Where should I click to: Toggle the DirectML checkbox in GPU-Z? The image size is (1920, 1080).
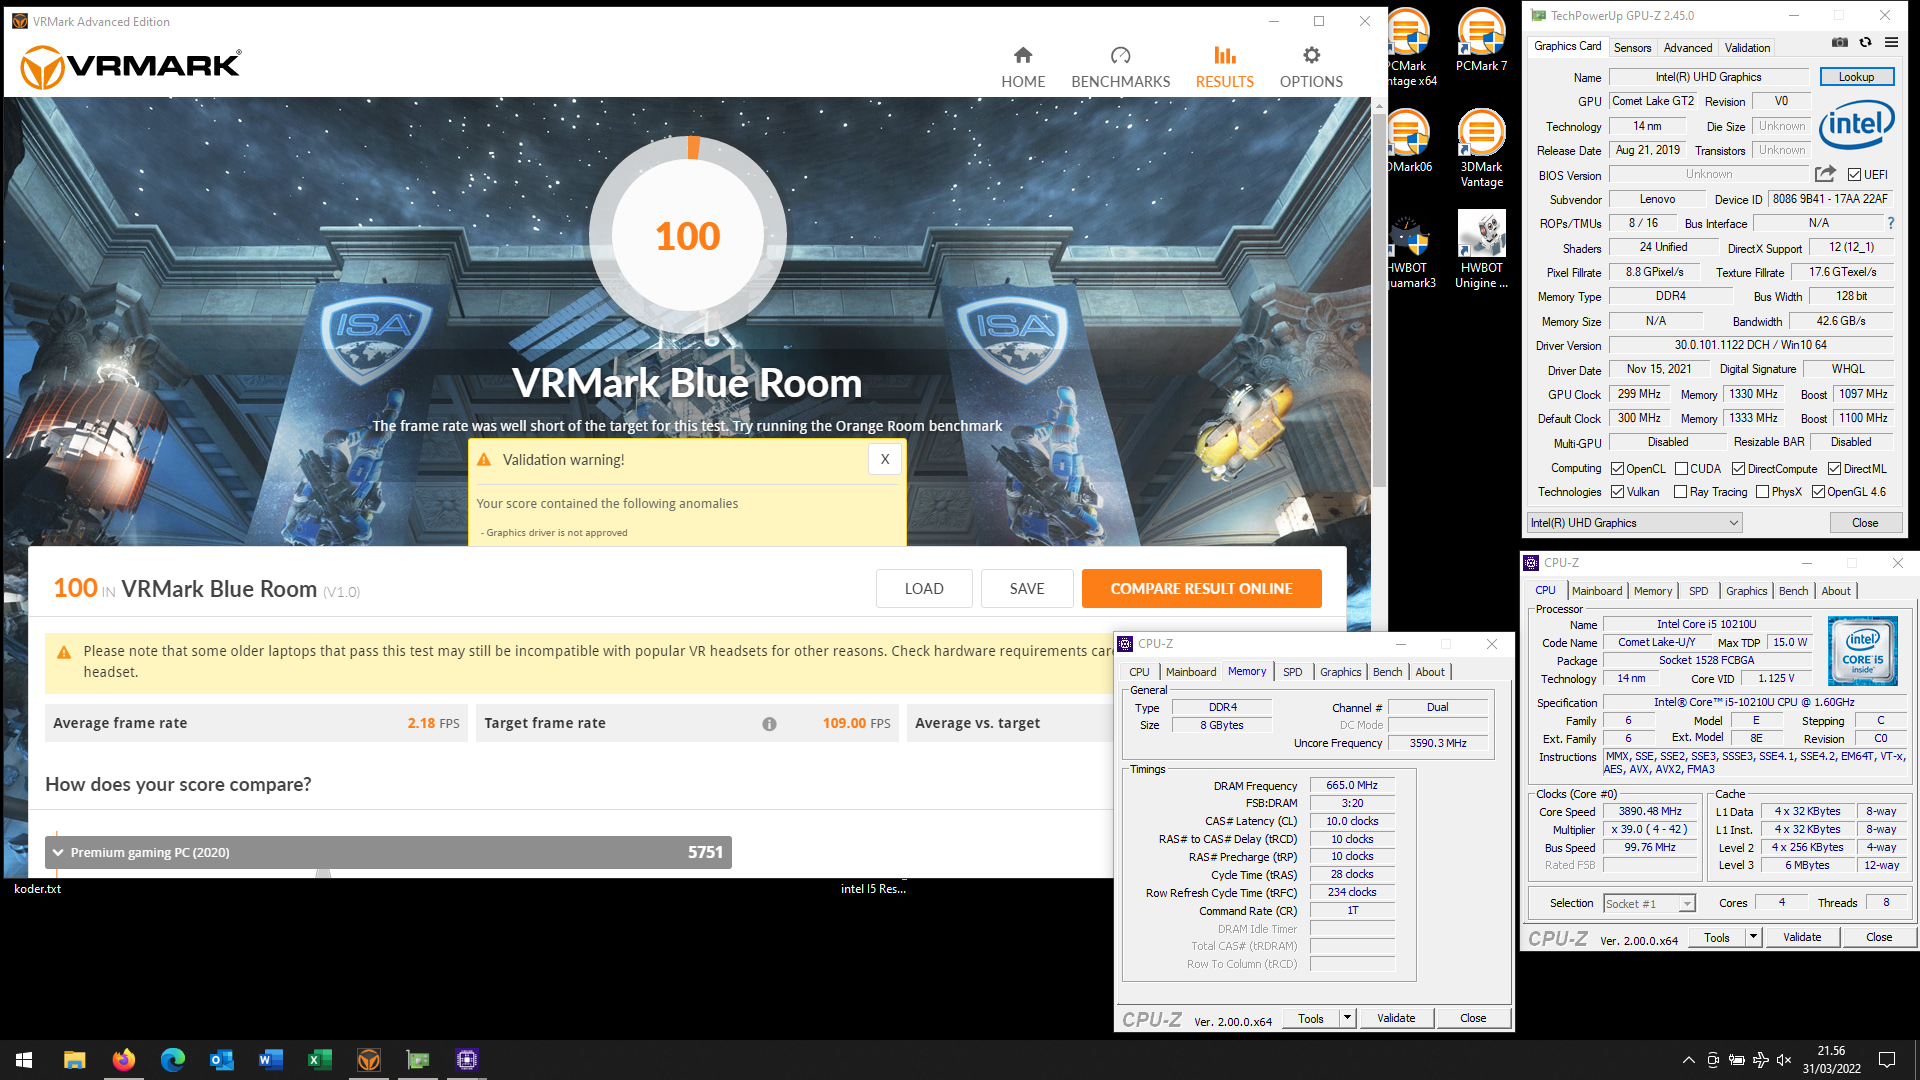[x=1834, y=469]
